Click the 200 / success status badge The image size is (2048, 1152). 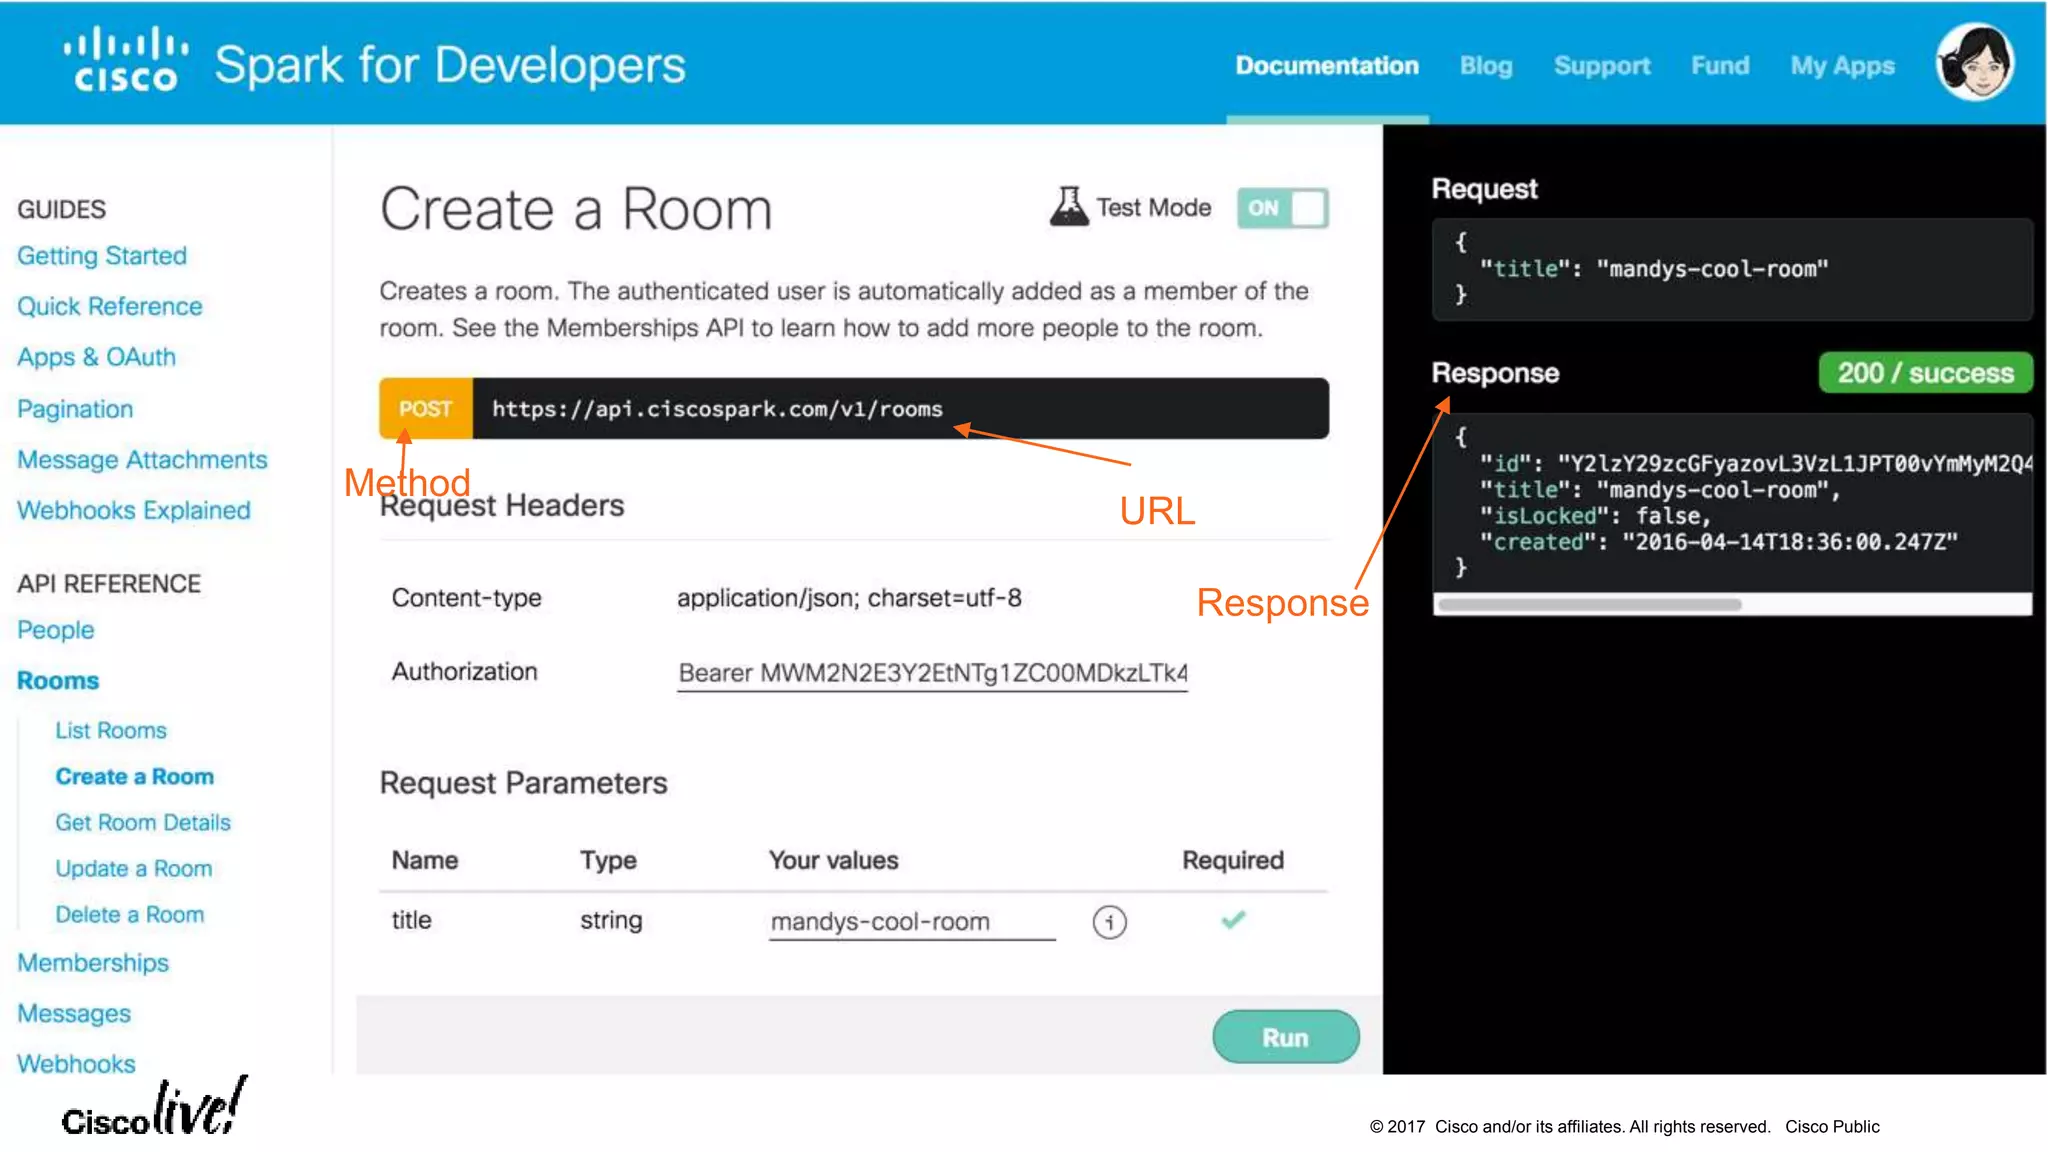1925,373
